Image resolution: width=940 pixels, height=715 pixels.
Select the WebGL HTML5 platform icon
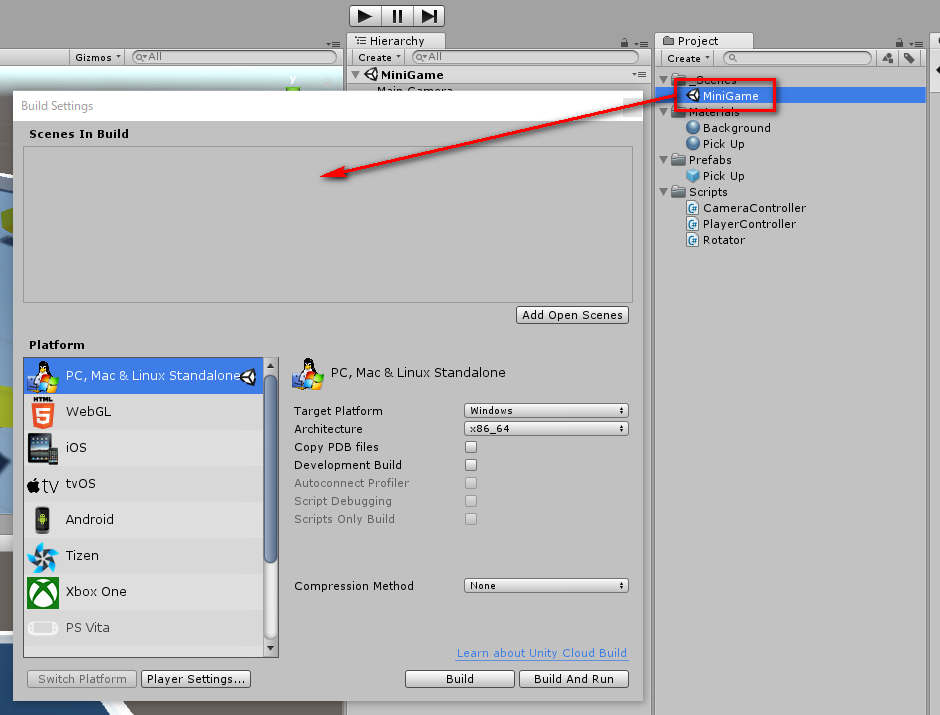pyautogui.click(x=43, y=412)
